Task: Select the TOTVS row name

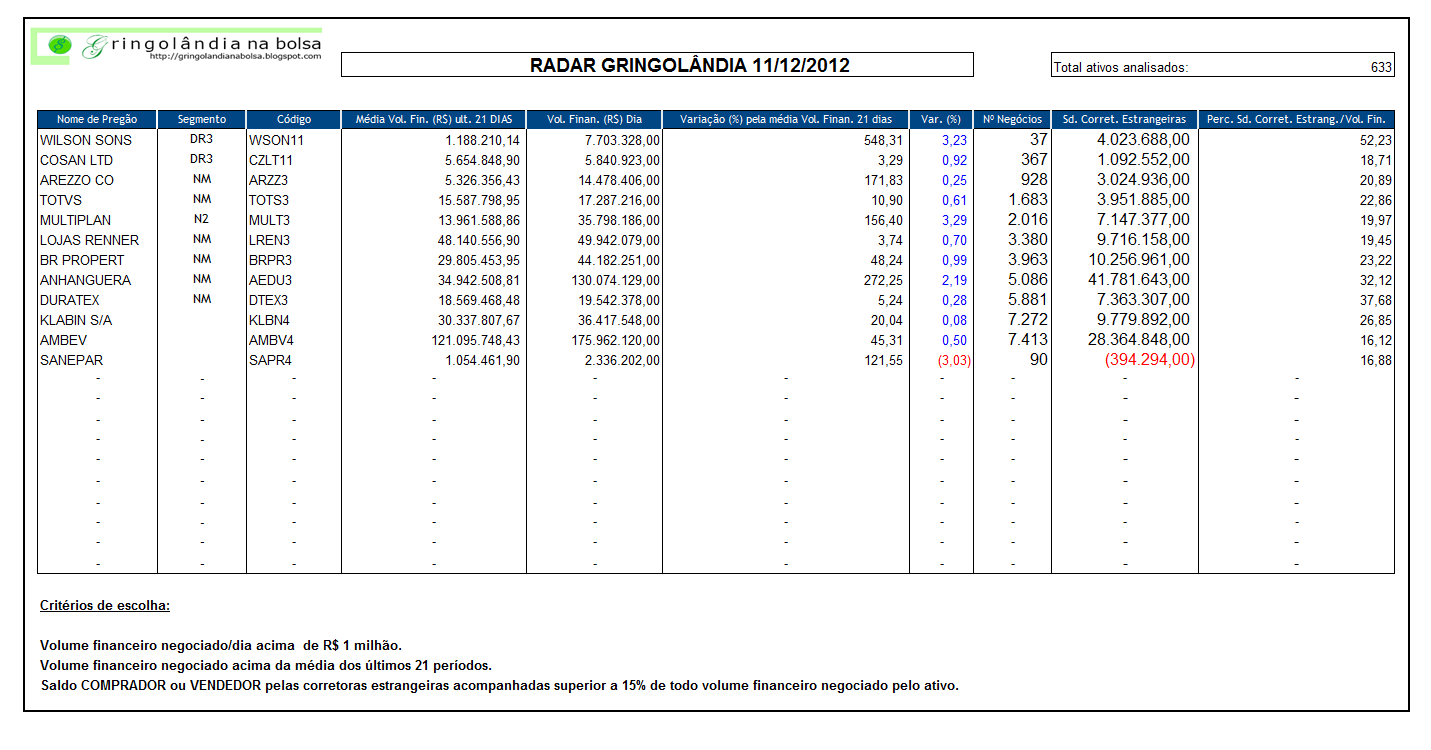Action: [x=61, y=200]
